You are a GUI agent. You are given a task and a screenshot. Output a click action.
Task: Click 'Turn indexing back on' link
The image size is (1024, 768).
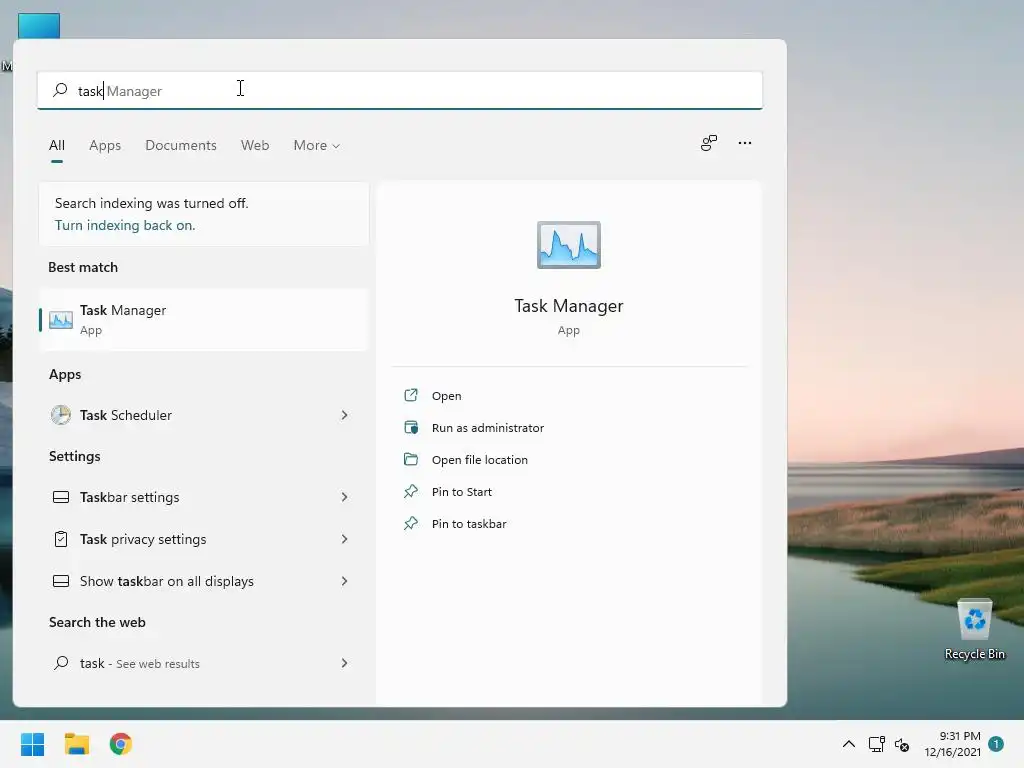tap(125, 225)
